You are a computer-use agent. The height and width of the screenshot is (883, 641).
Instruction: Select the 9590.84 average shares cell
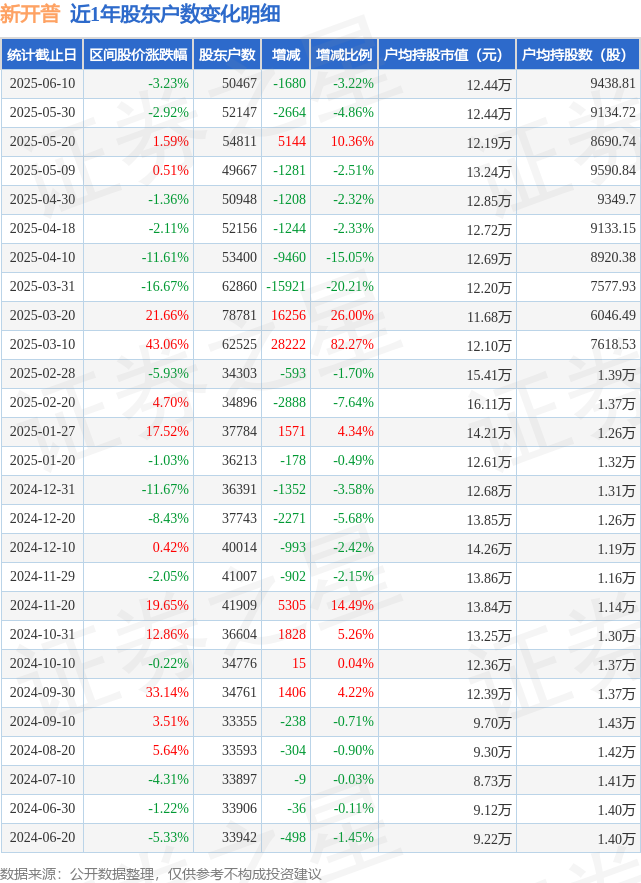[x=613, y=170]
